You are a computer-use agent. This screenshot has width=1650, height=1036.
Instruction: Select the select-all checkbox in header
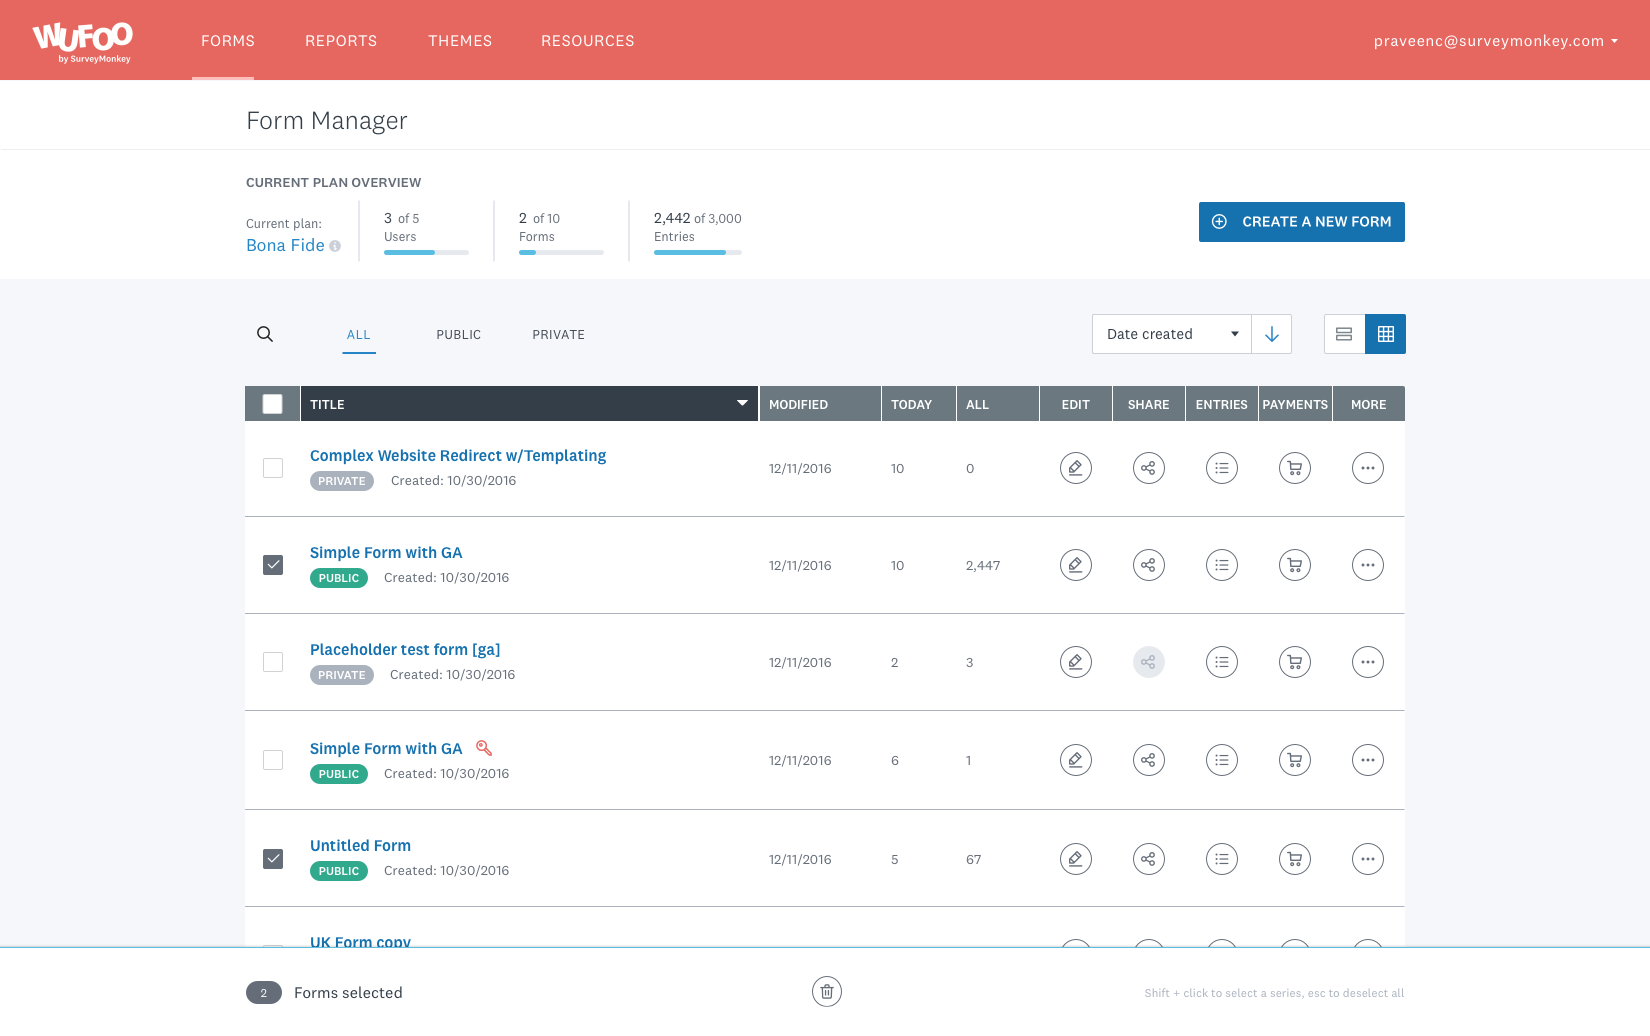272,403
